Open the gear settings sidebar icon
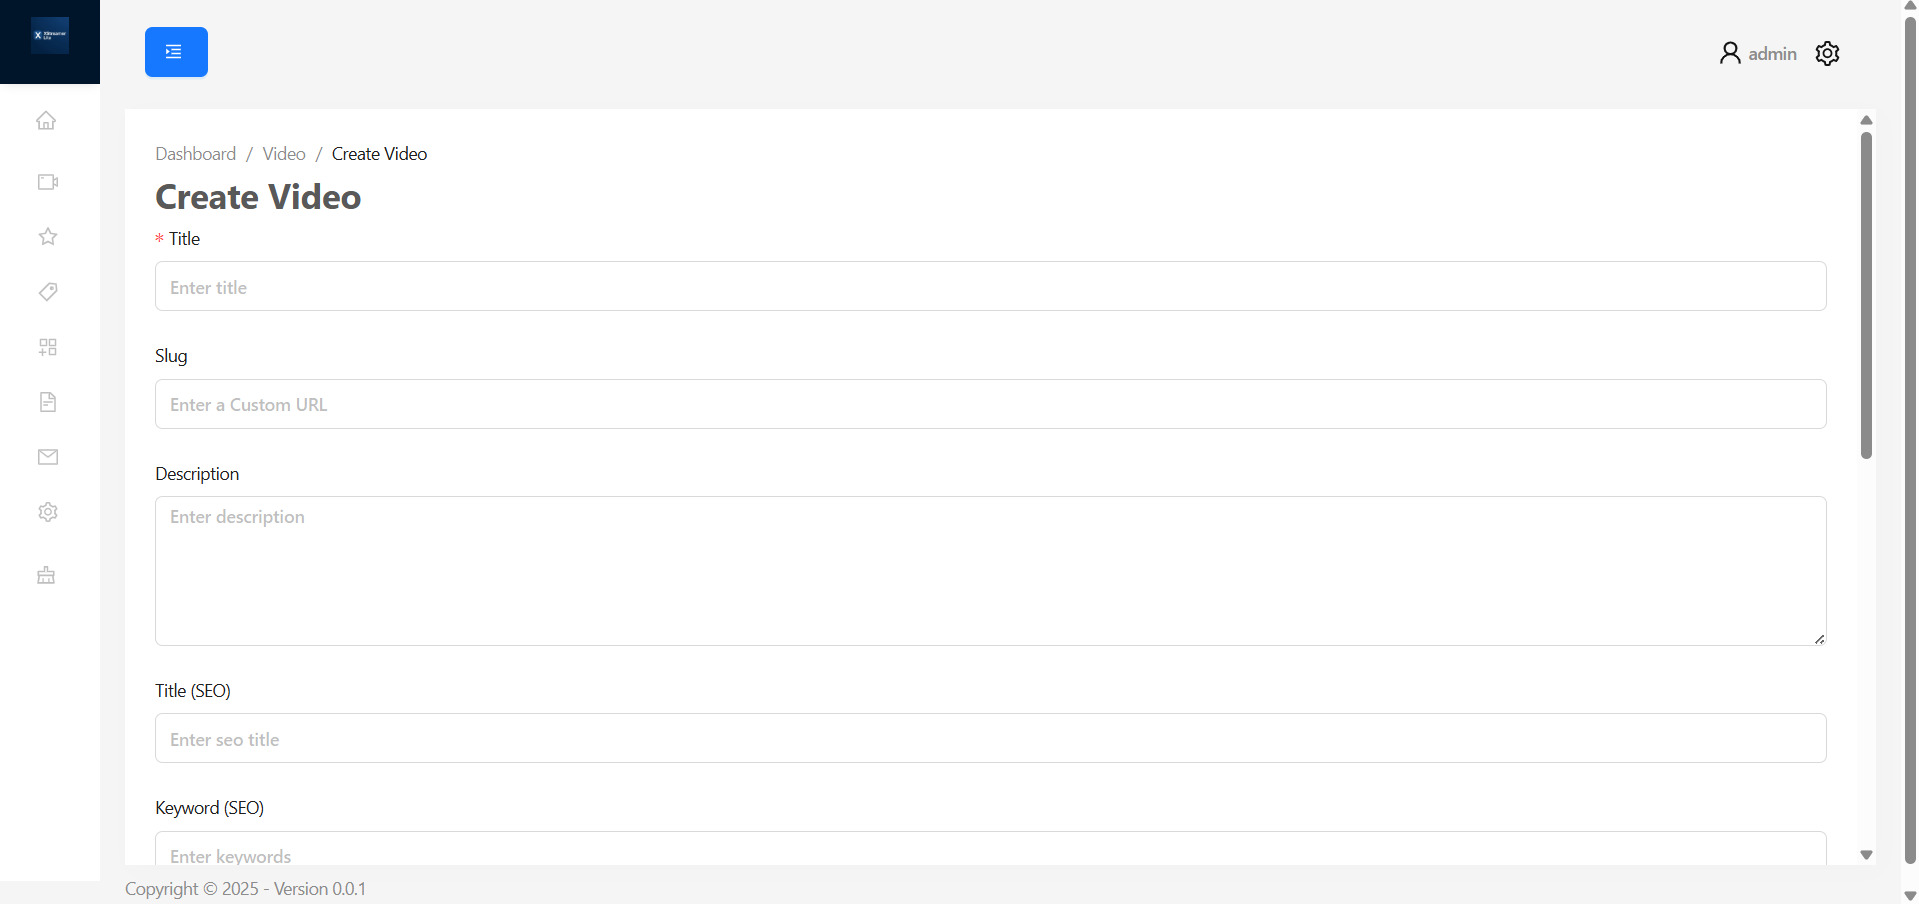 (47, 512)
